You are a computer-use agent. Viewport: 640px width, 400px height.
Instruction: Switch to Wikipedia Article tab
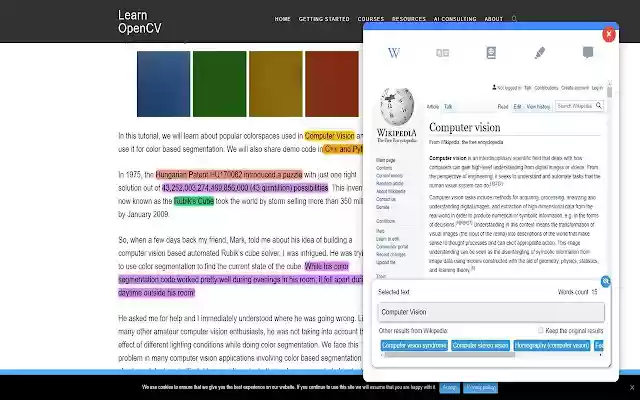[x=433, y=107]
